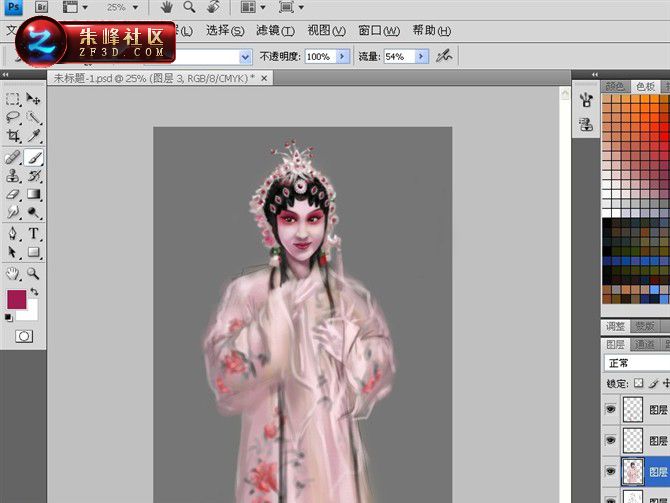Select the Magic Wand tool
The image size is (670, 503).
tap(33, 118)
